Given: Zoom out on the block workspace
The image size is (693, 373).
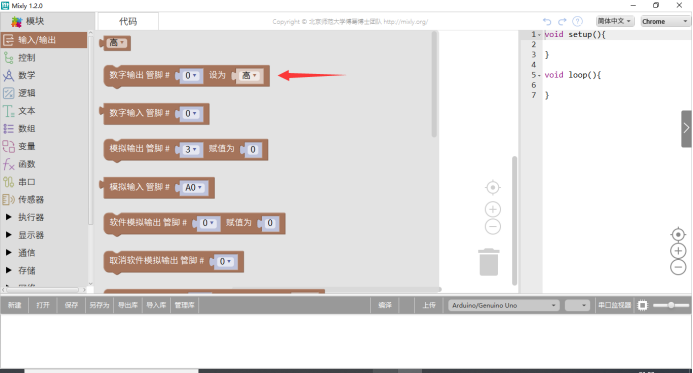Looking at the screenshot, I should [x=493, y=227].
